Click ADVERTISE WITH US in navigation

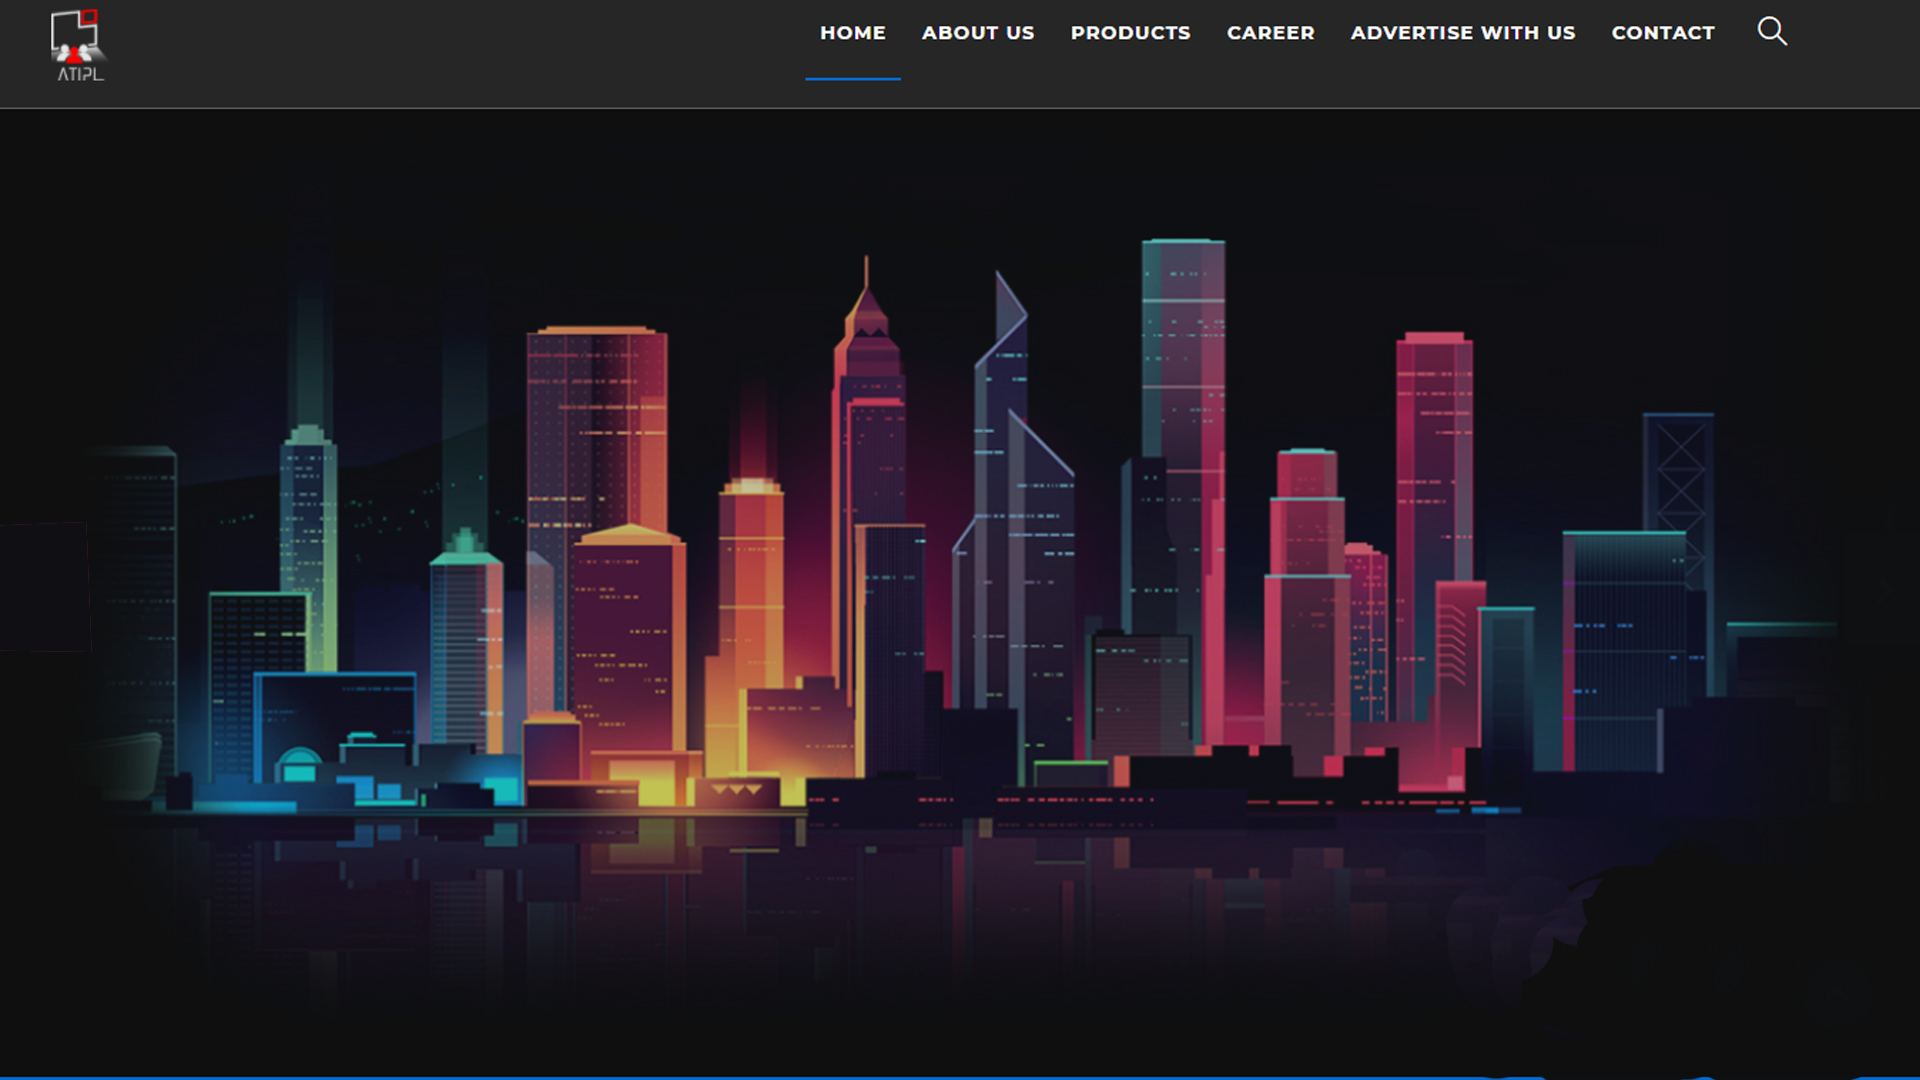1463,33
